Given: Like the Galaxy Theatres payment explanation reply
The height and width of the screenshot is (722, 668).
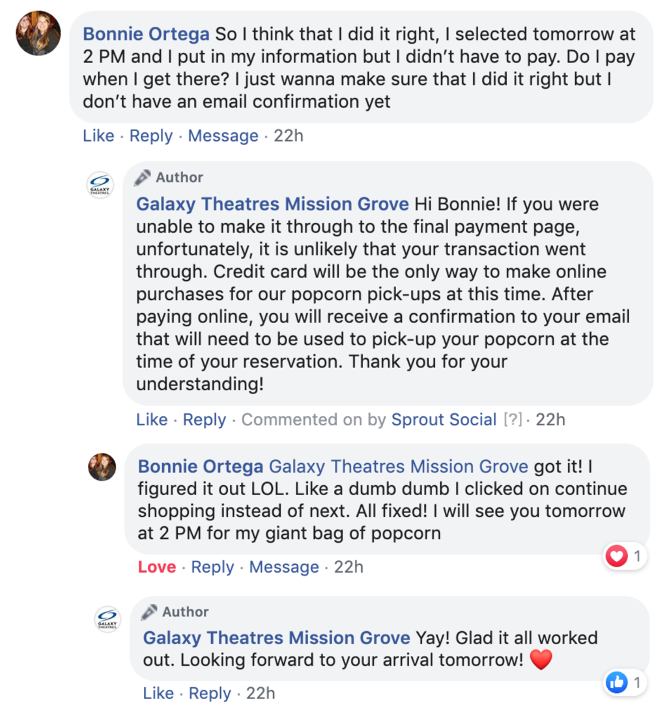Looking at the screenshot, I should point(151,419).
